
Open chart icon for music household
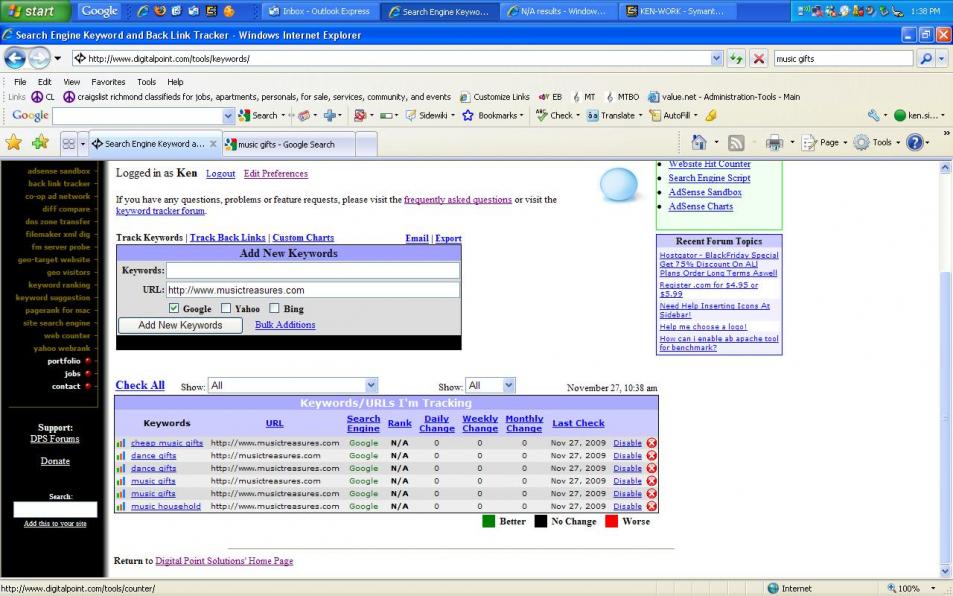coord(120,506)
